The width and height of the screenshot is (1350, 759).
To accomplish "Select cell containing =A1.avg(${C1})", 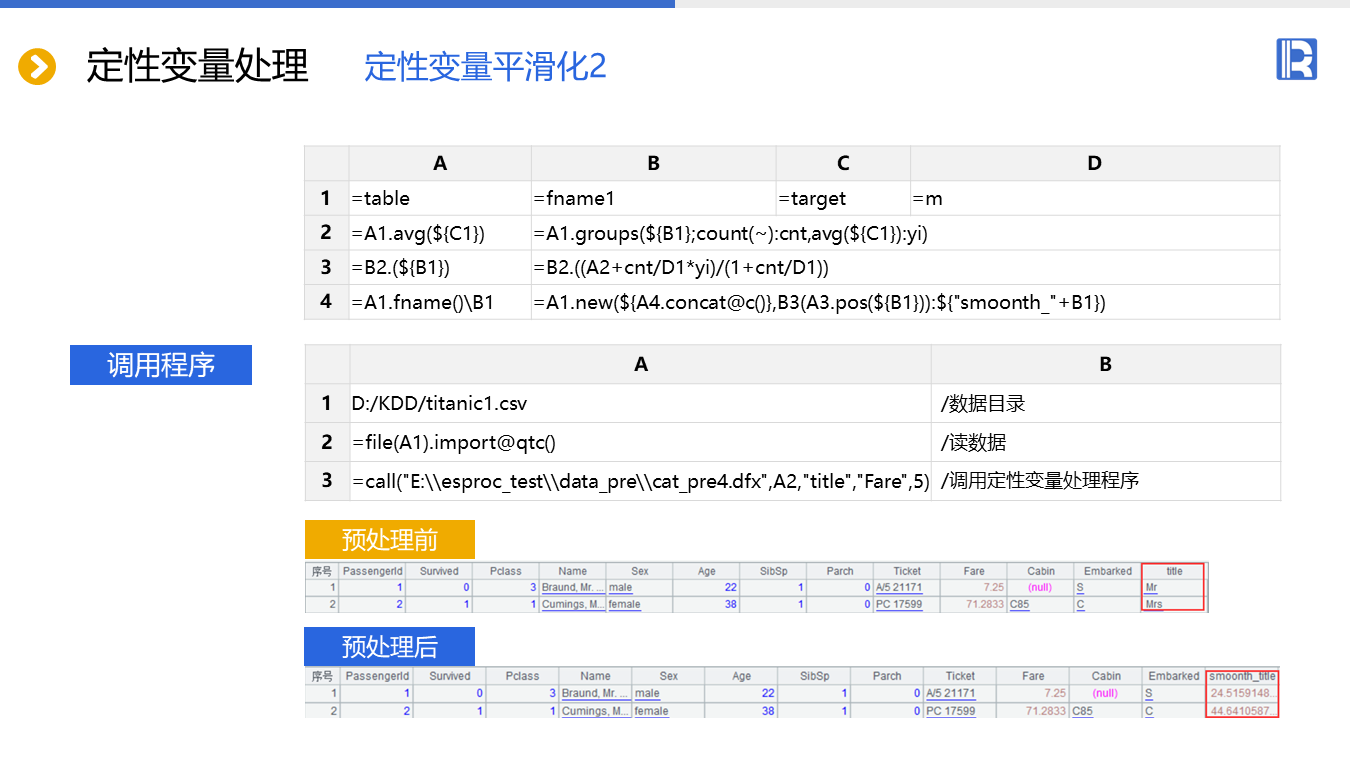I will [440, 233].
